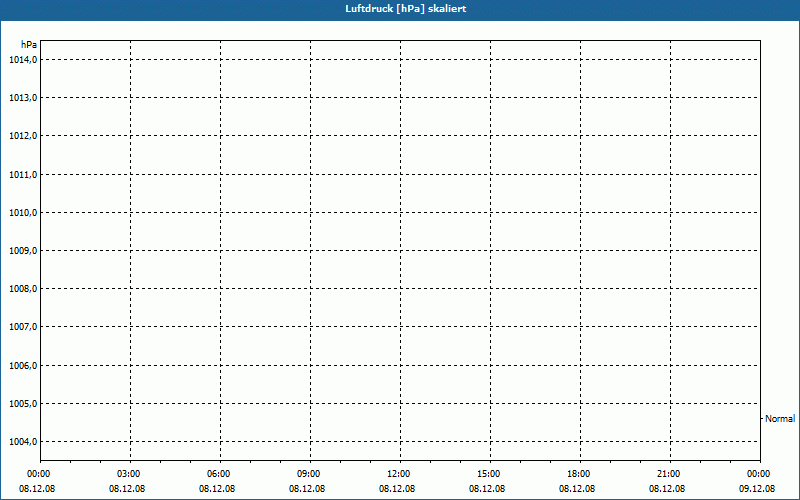Click the Normal marker on the right edge
This screenshot has width=800, height=500.
(x=780, y=419)
